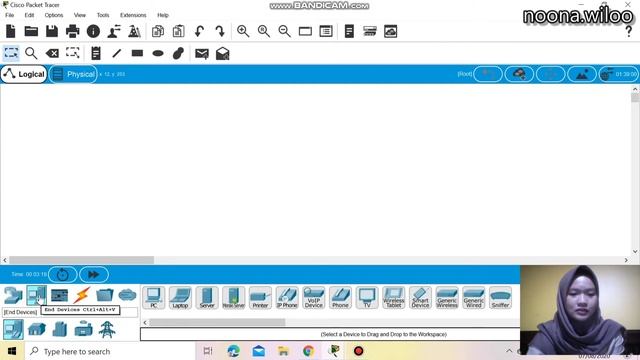Open custom devices dialog icon
640x360 pixels.
326,31
